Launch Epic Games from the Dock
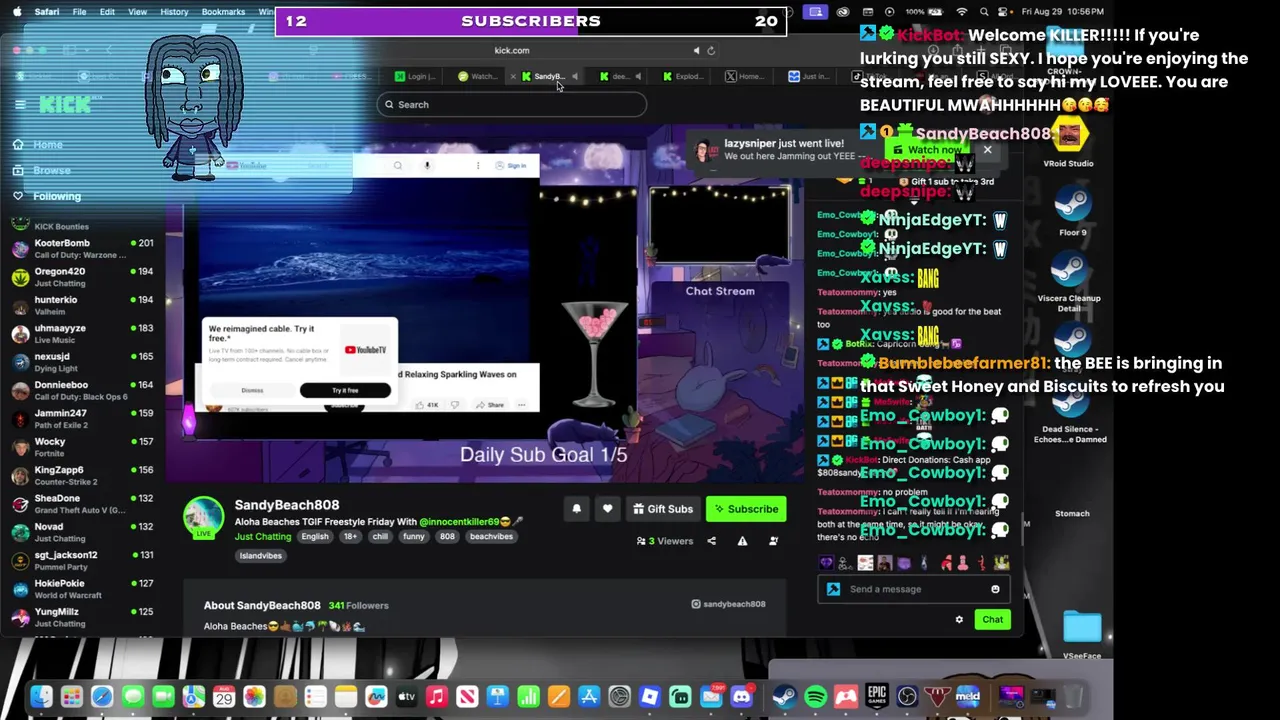The image size is (1280, 720). (x=877, y=697)
